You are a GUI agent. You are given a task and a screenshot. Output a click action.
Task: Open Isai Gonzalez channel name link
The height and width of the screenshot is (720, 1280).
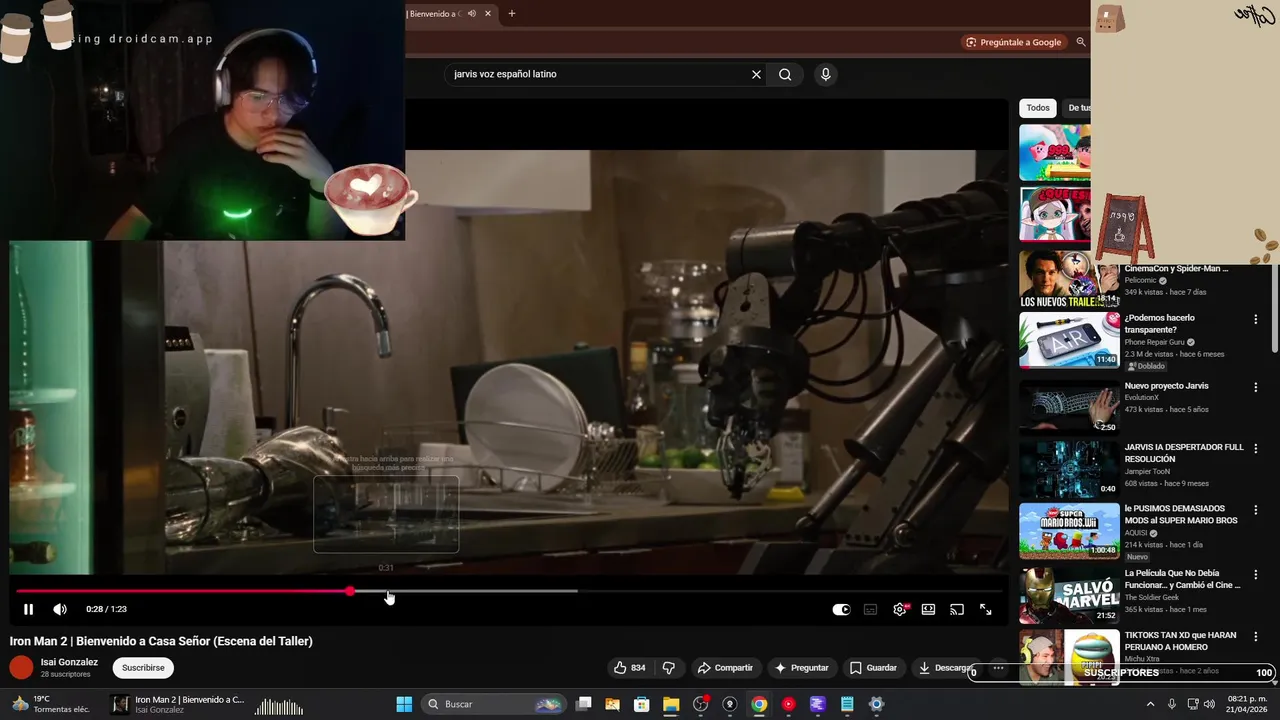pos(69,662)
